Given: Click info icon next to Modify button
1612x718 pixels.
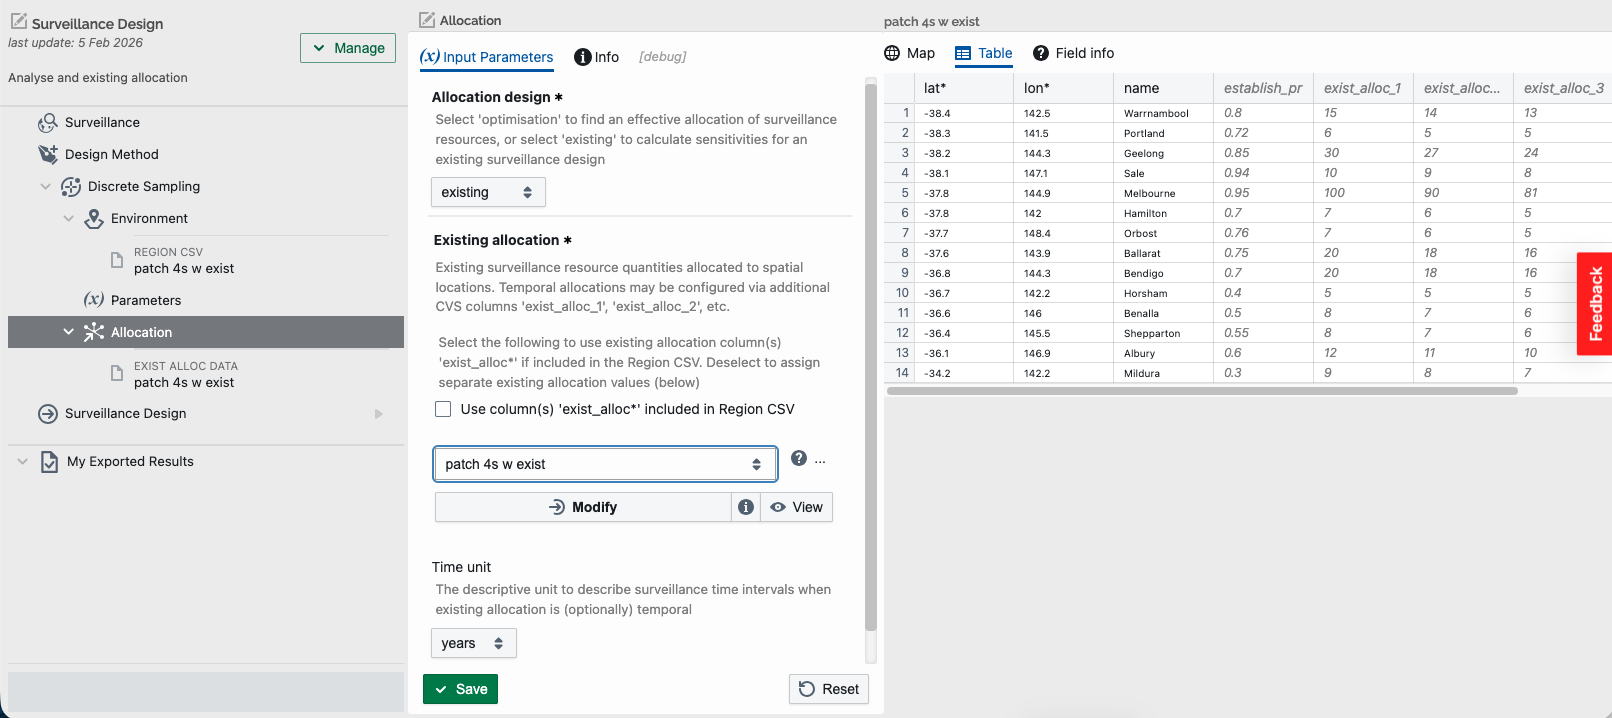Looking at the screenshot, I should (746, 507).
